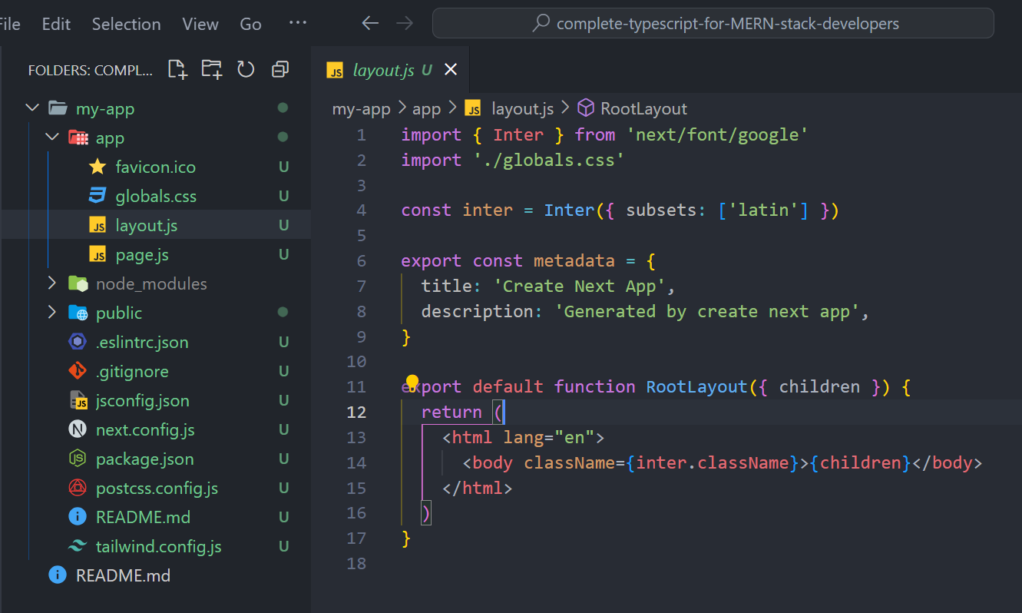Click the lightbulb quick fix icon
The height and width of the screenshot is (613, 1022).
(411, 382)
